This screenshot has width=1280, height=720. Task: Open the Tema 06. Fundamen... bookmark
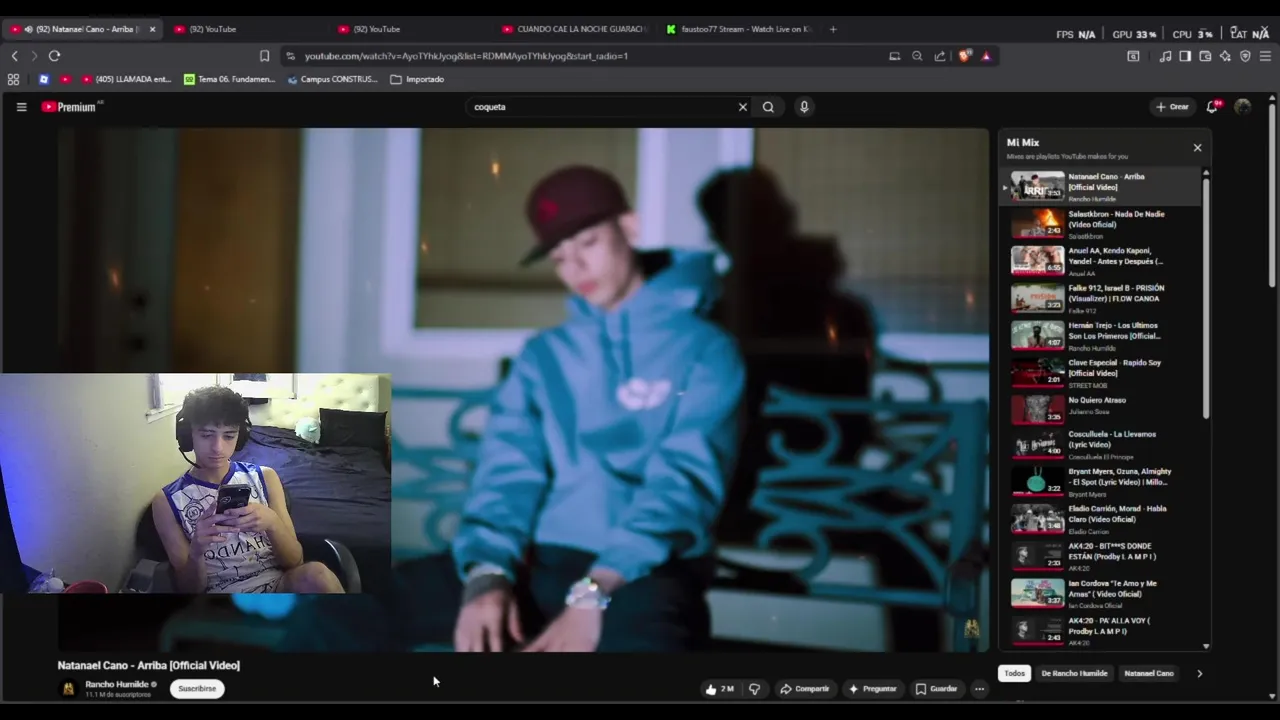coord(229,79)
